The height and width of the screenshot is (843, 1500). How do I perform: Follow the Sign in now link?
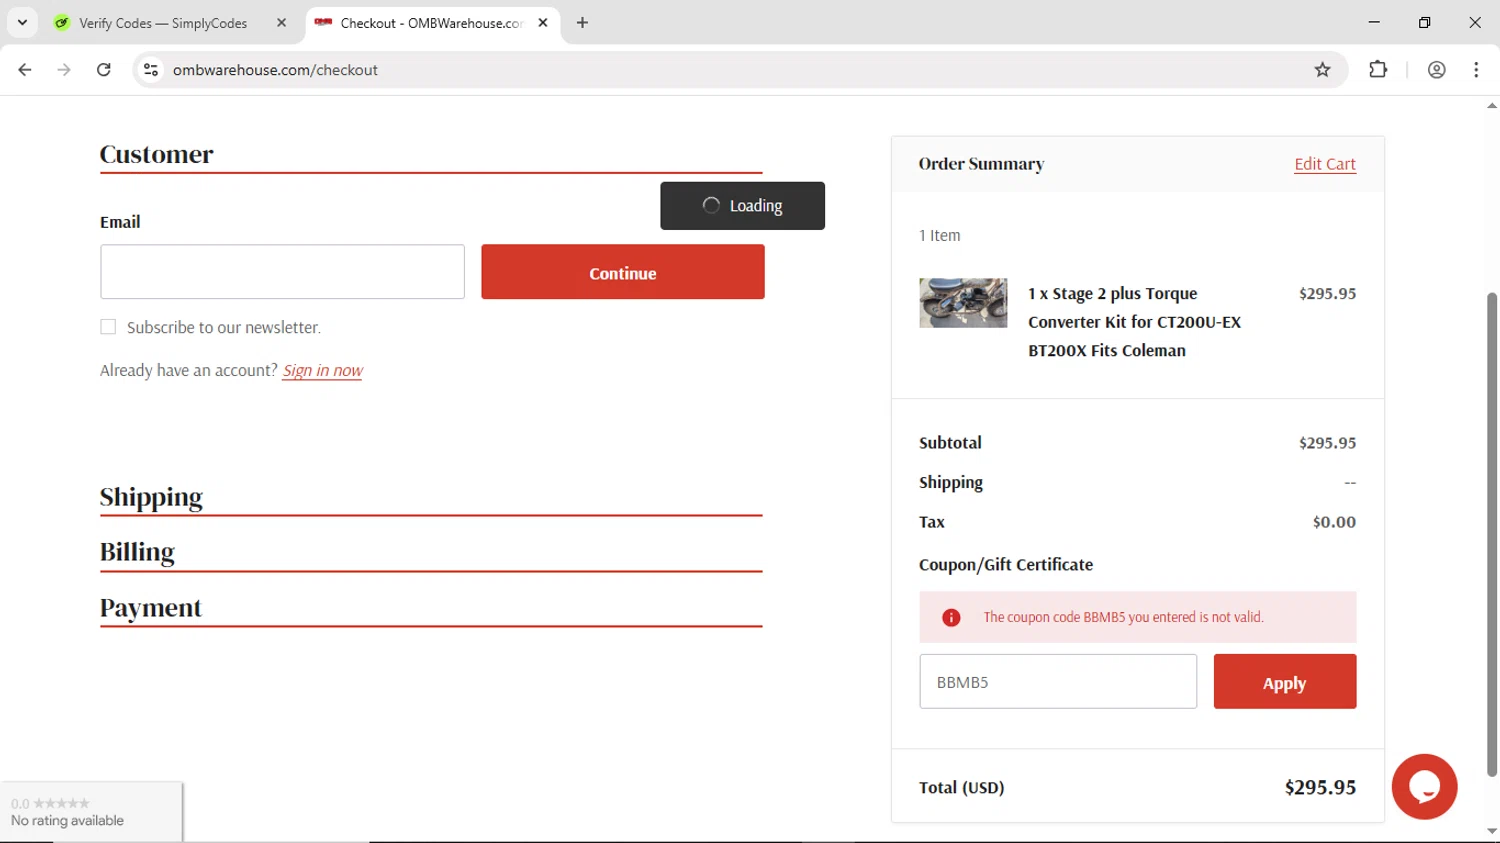point(322,371)
